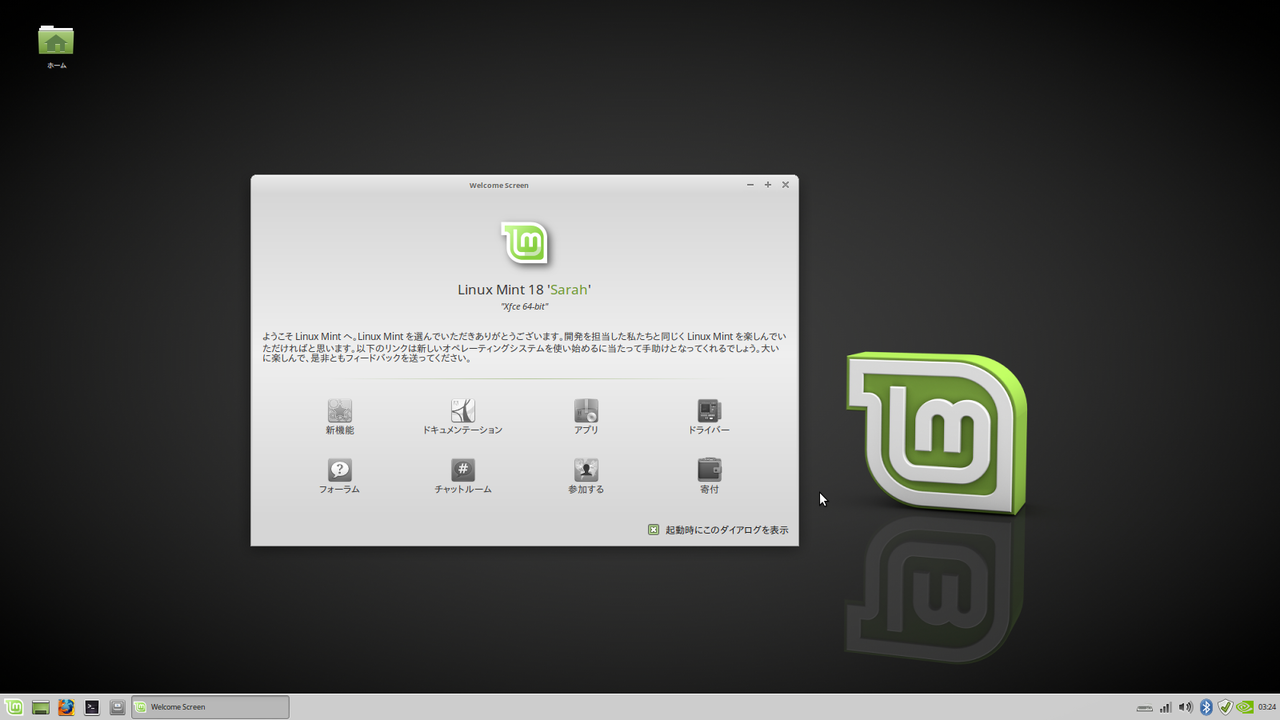Image resolution: width=1280 pixels, height=720 pixels.
Task: Minimize the Welcome Screen window
Action: pyautogui.click(x=750, y=185)
